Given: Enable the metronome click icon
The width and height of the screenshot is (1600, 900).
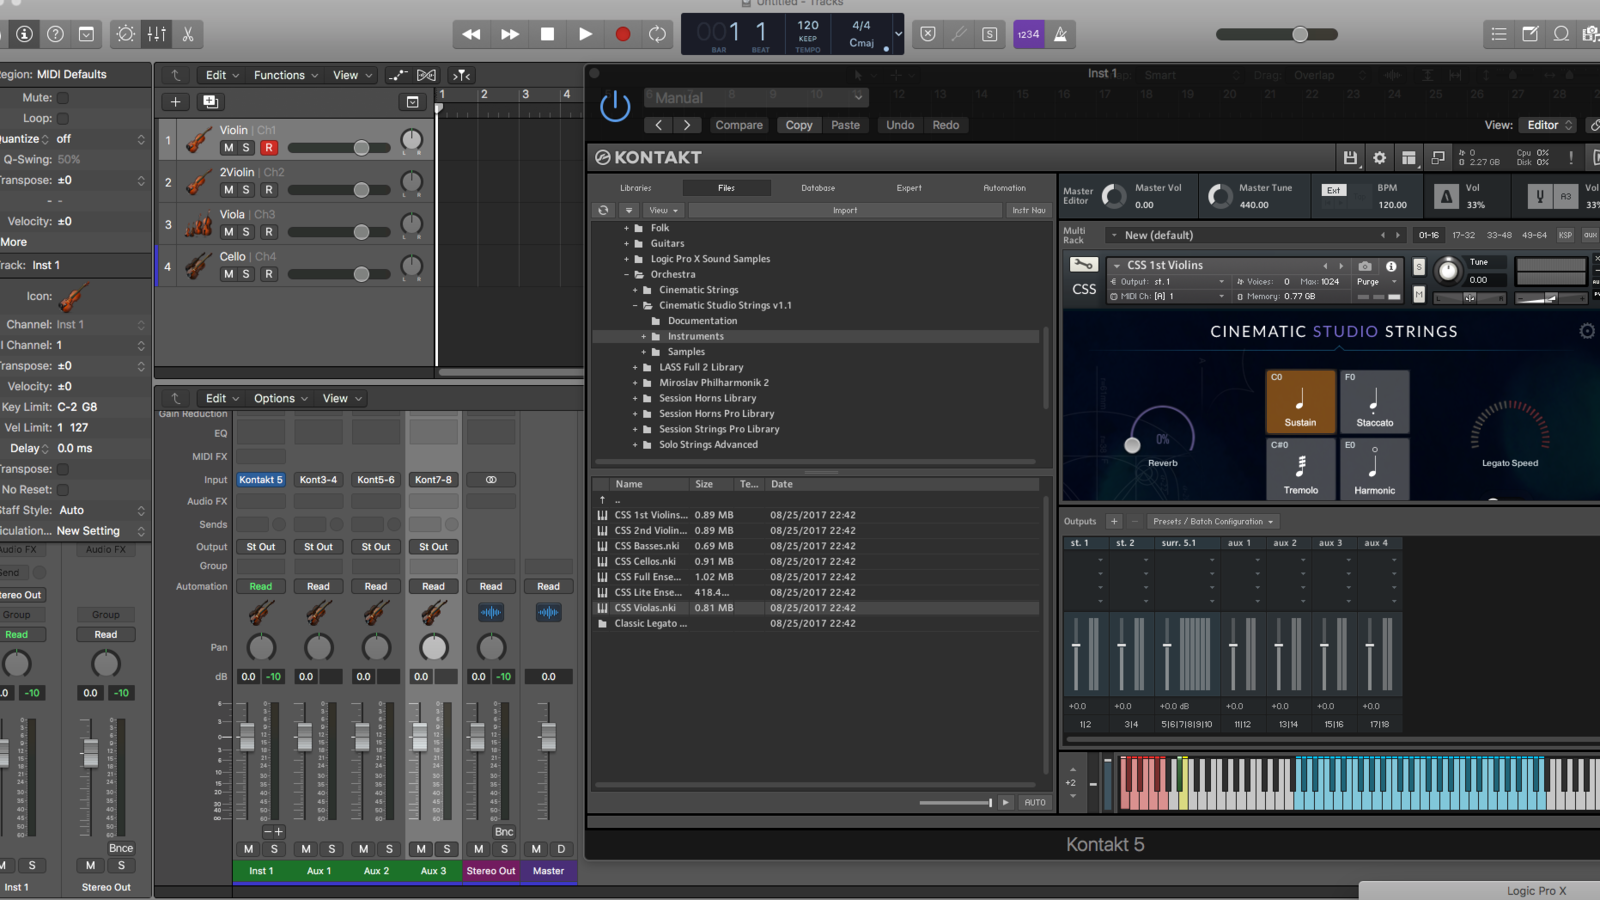Looking at the screenshot, I should tap(1060, 34).
